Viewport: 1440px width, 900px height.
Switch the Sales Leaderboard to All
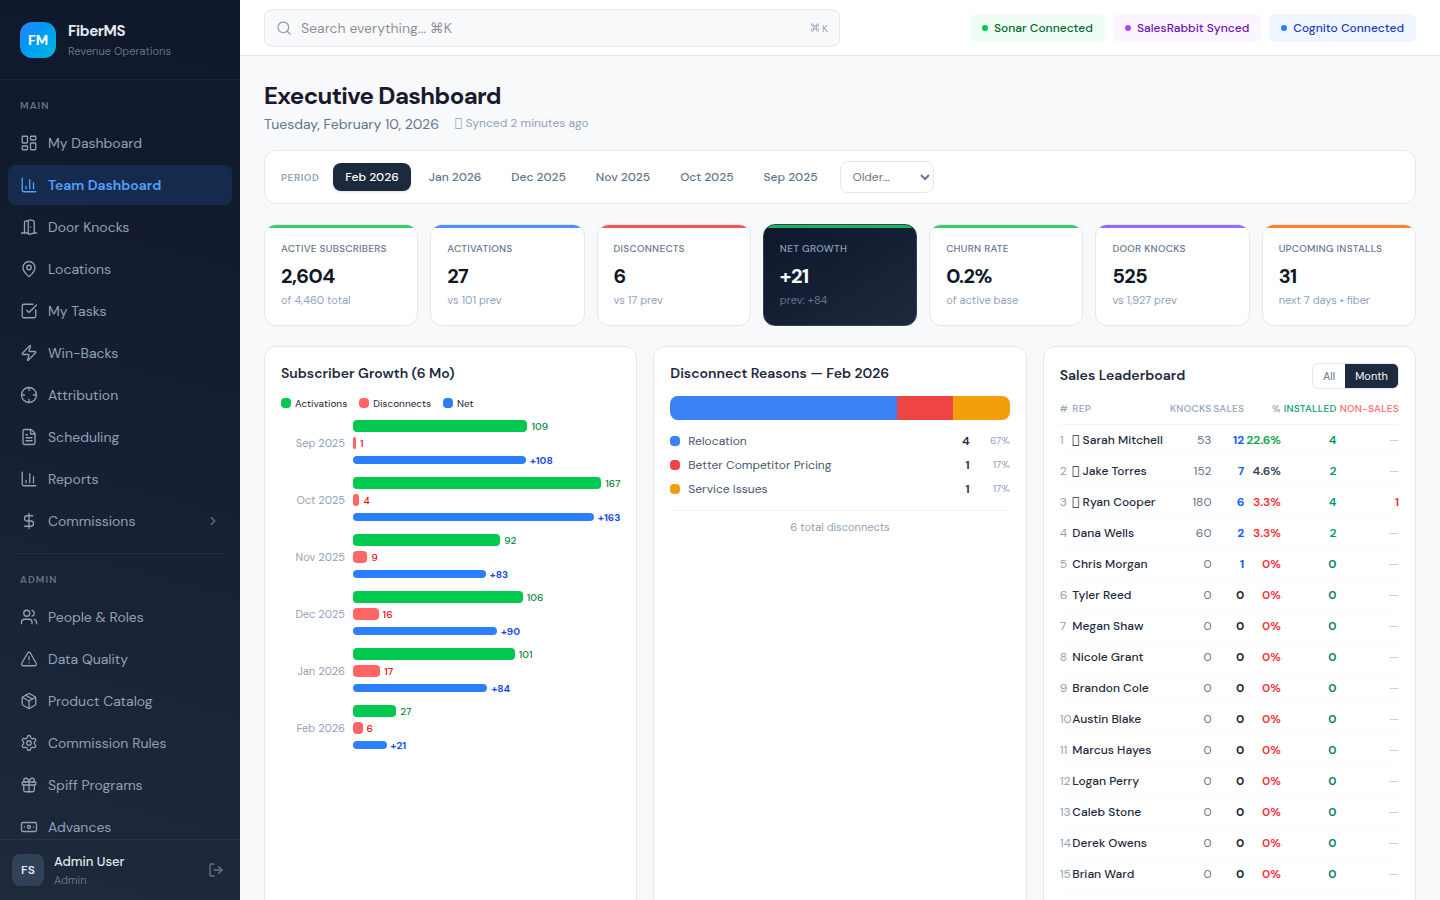[x=1329, y=375]
